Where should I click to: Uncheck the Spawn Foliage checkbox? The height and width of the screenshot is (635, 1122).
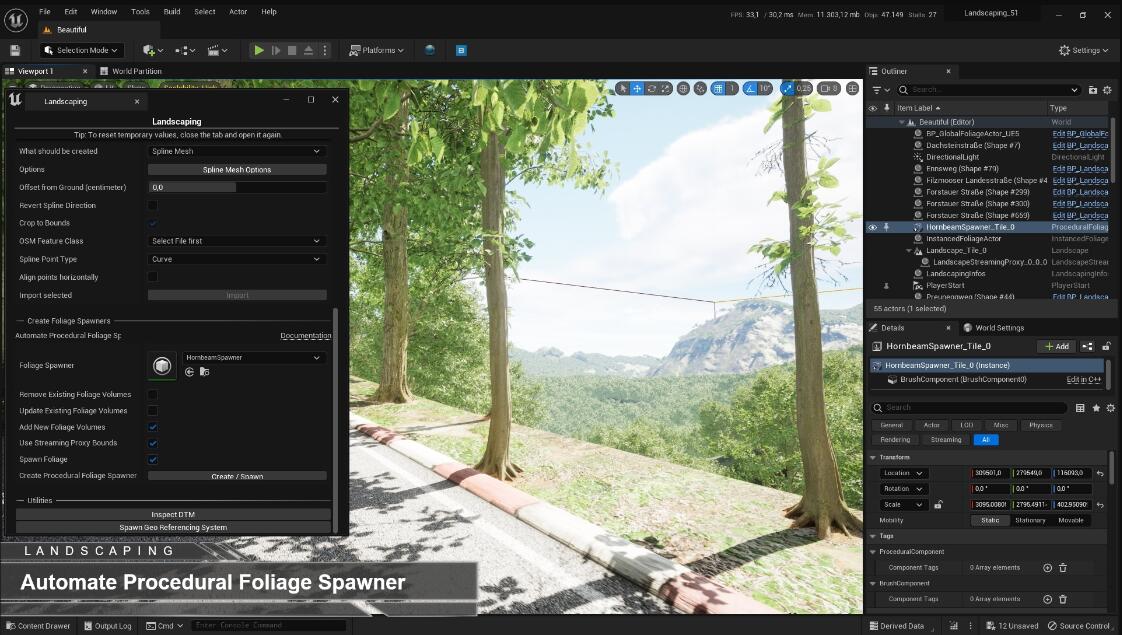point(153,460)
